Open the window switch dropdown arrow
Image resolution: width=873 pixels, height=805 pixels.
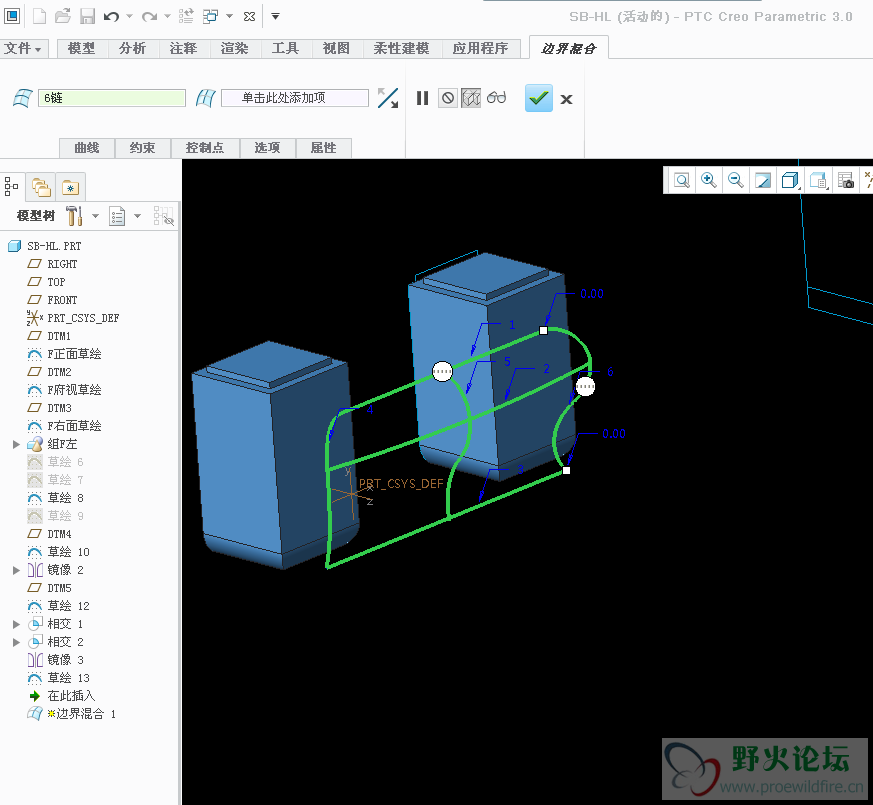[229, 16]
